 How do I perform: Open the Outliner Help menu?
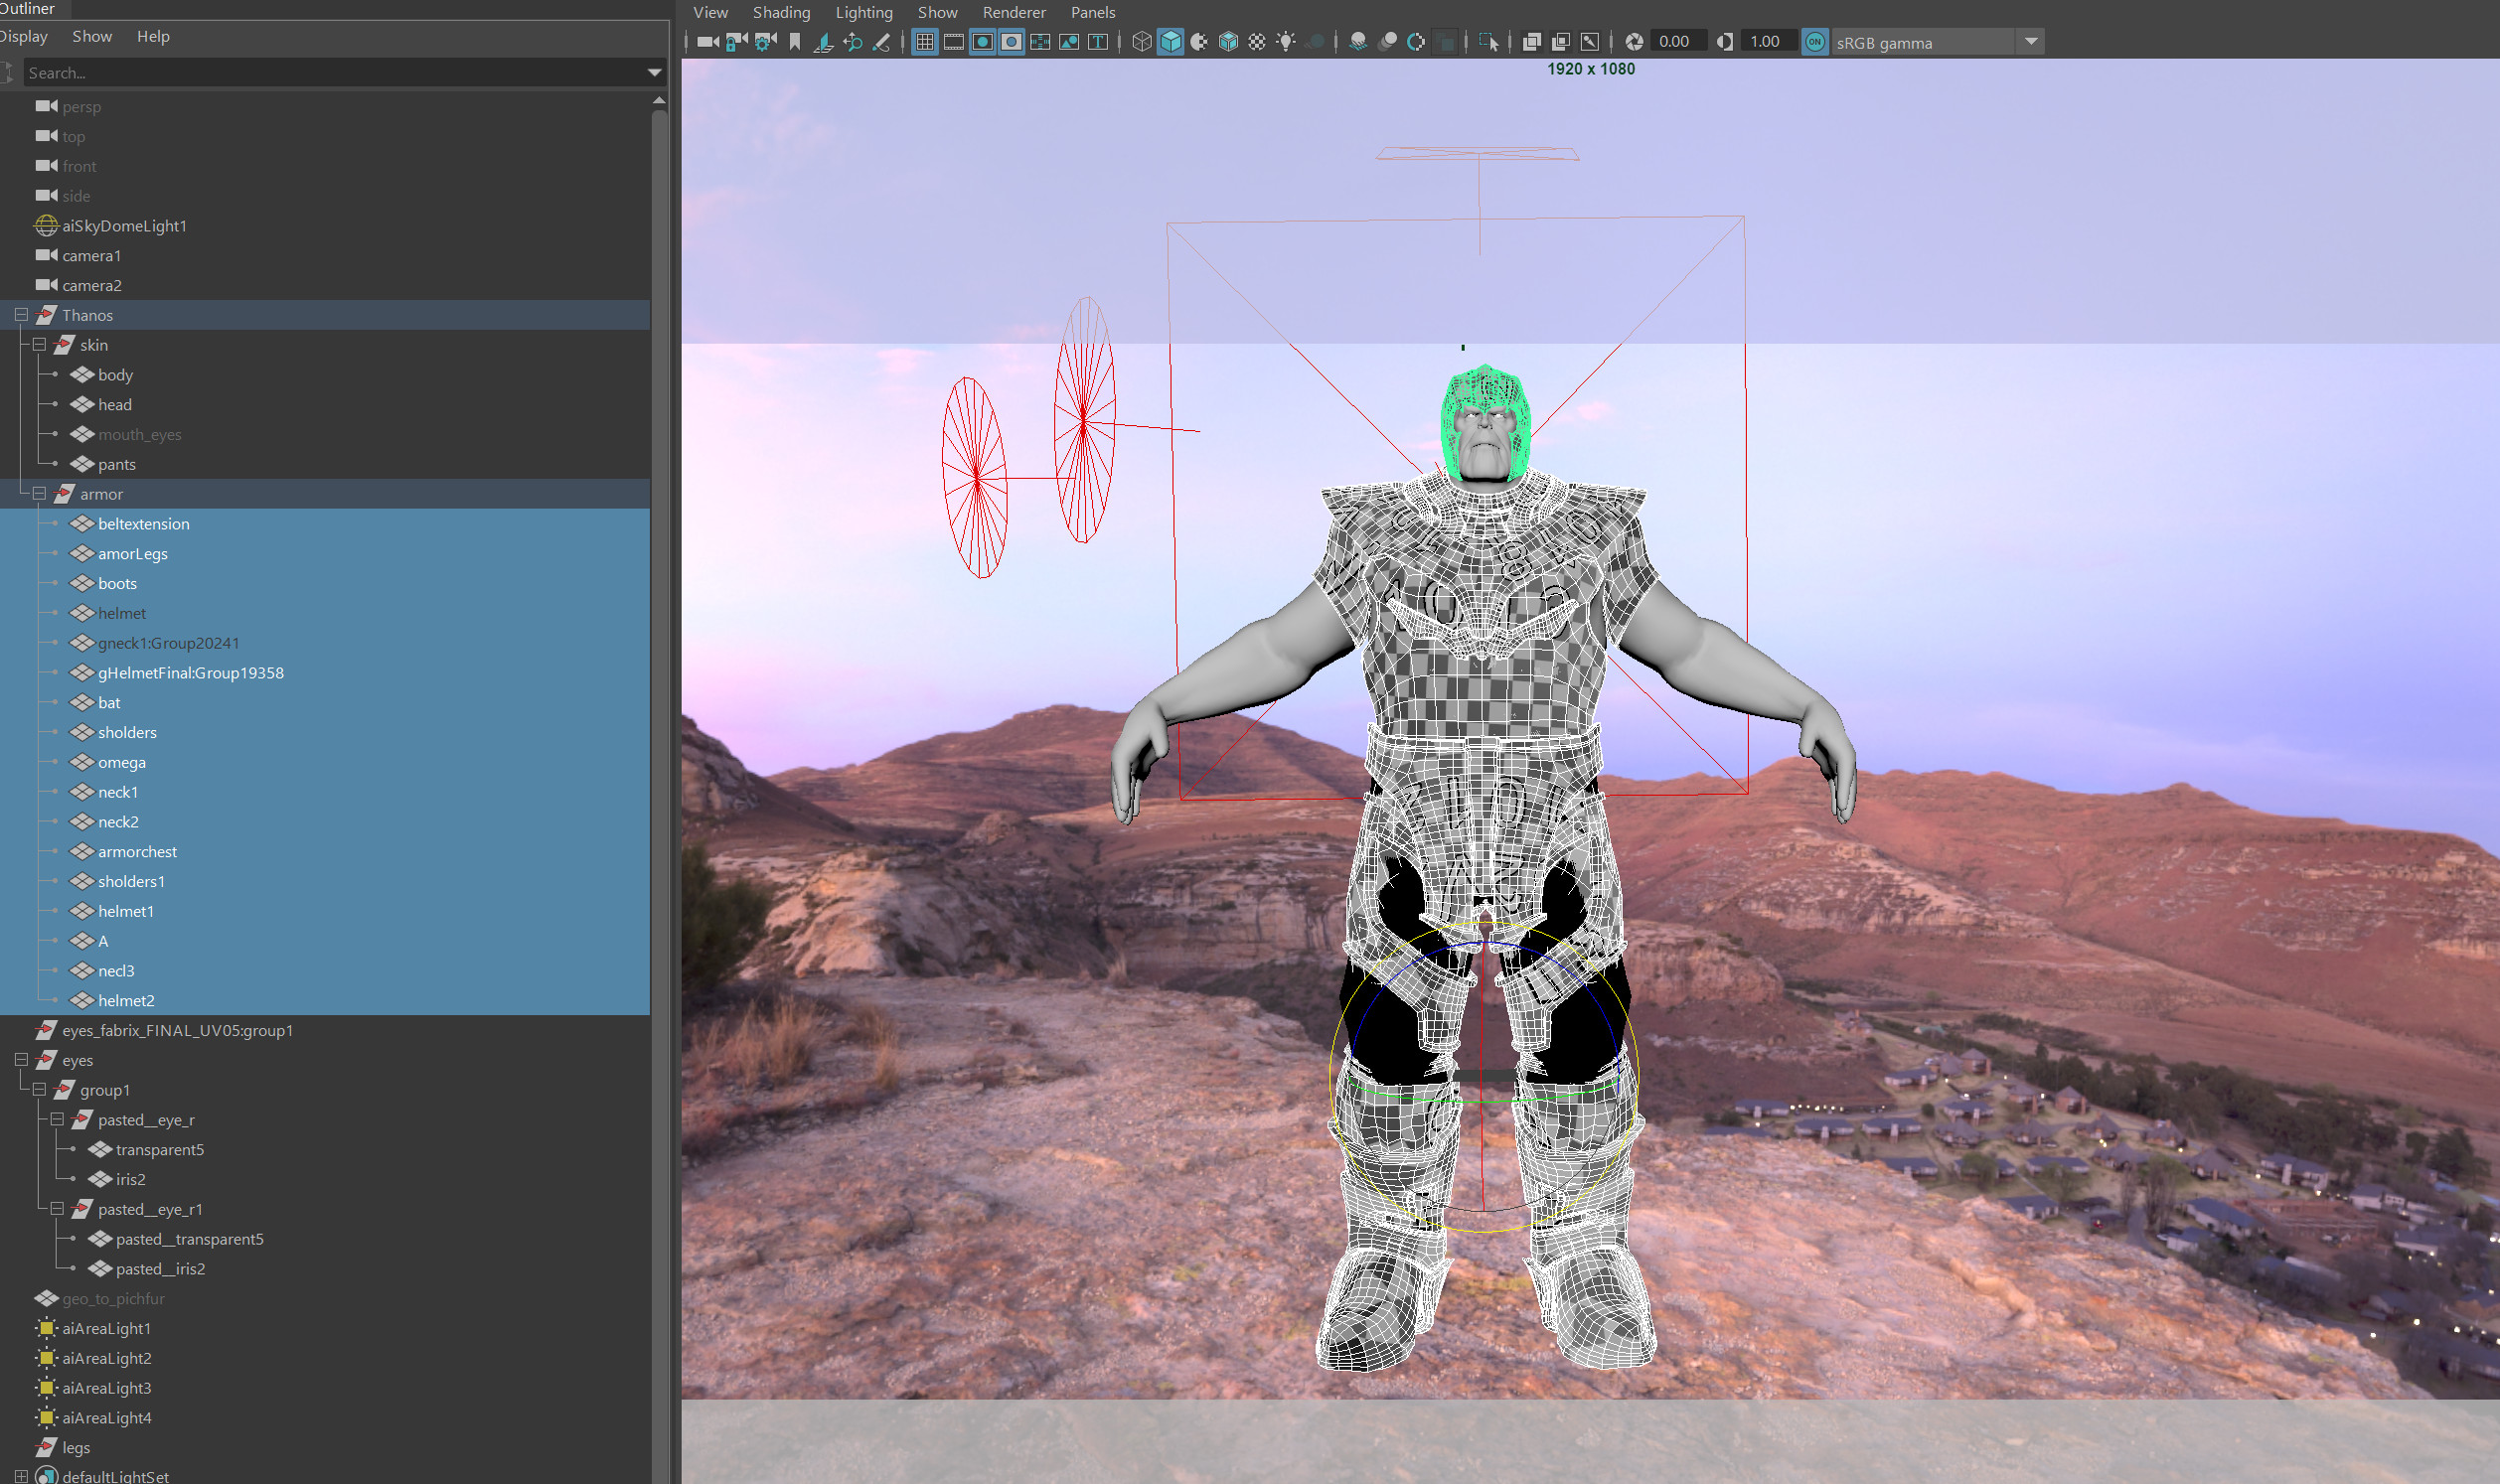click(x=153, y=36)
